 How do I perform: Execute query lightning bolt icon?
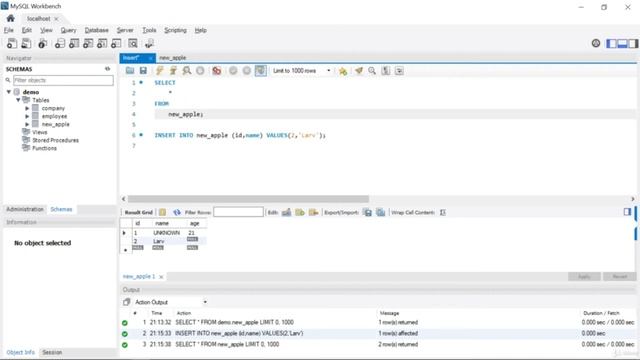[x=160, y=71]
